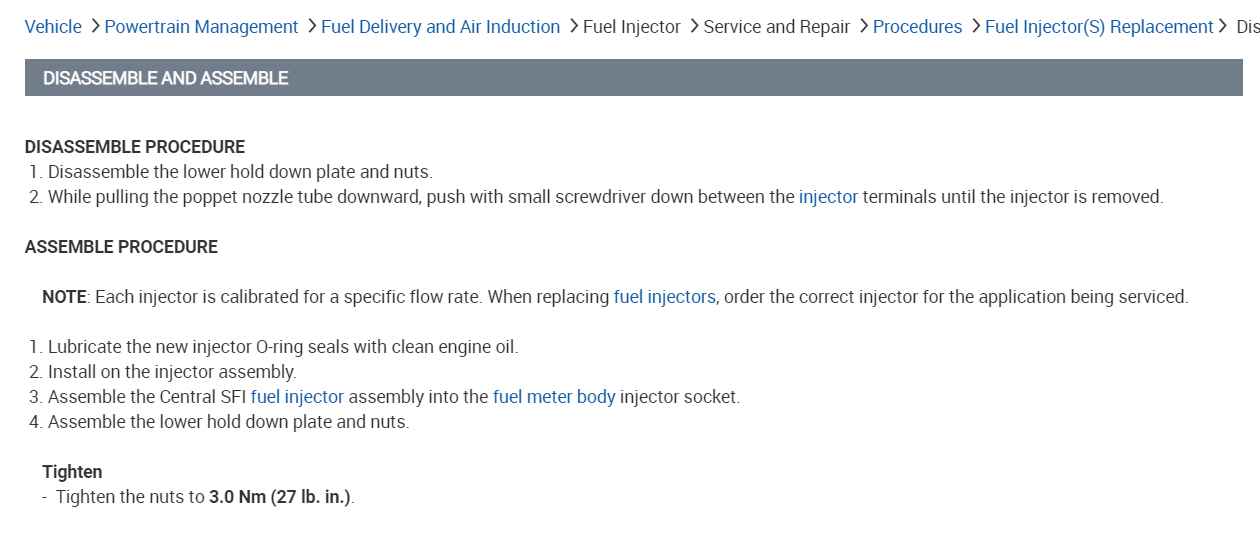The width and height of the screenshot is (1260, 549).
Task: Follow the fuel injectors link in the NOTE
Action: (x=664, y=297)
